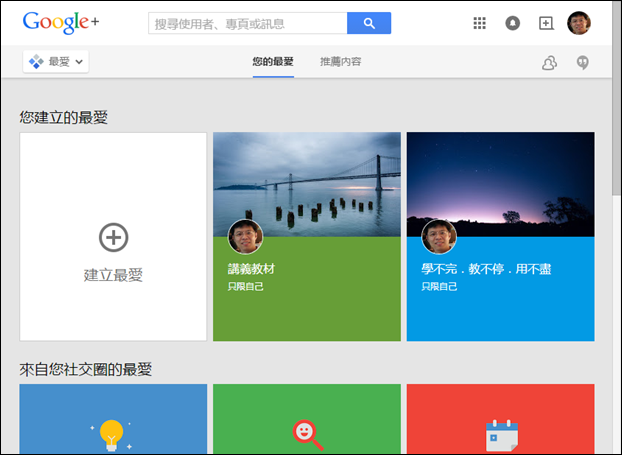Viewport: 622px width, 455px height.
Task: Open the notifications bell
Action: pyautogui.click(x=513, y=23)
